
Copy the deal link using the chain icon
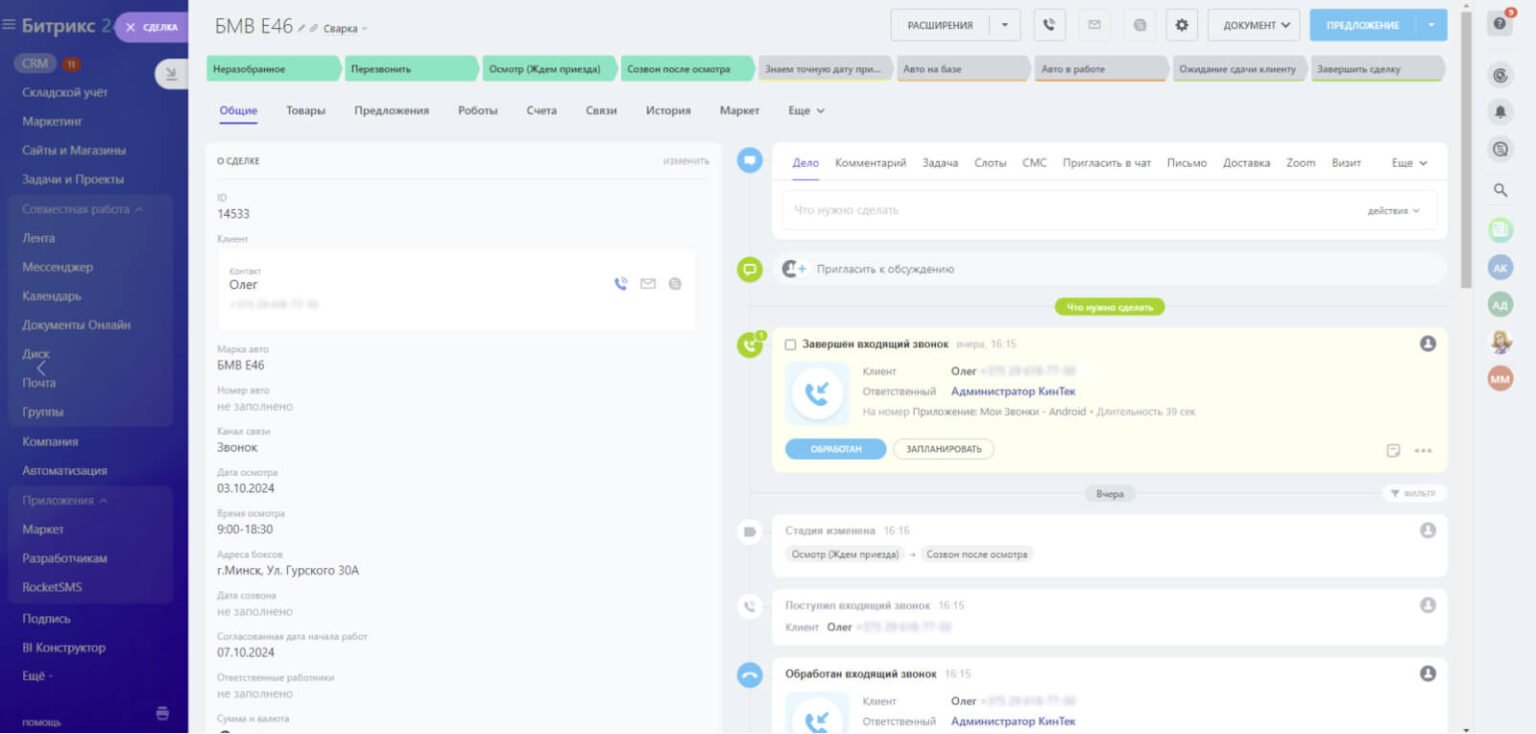(314, 28)
